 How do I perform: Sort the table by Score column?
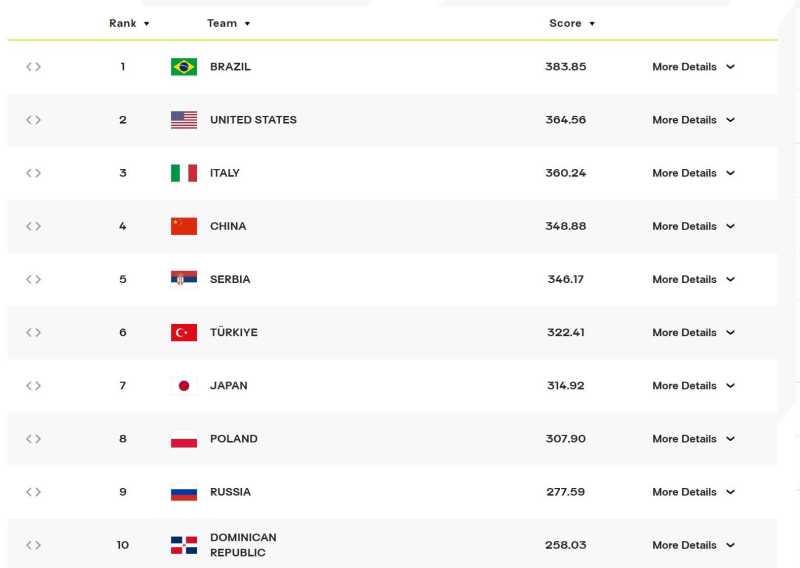pyautogui.click(x=572, y=23)
